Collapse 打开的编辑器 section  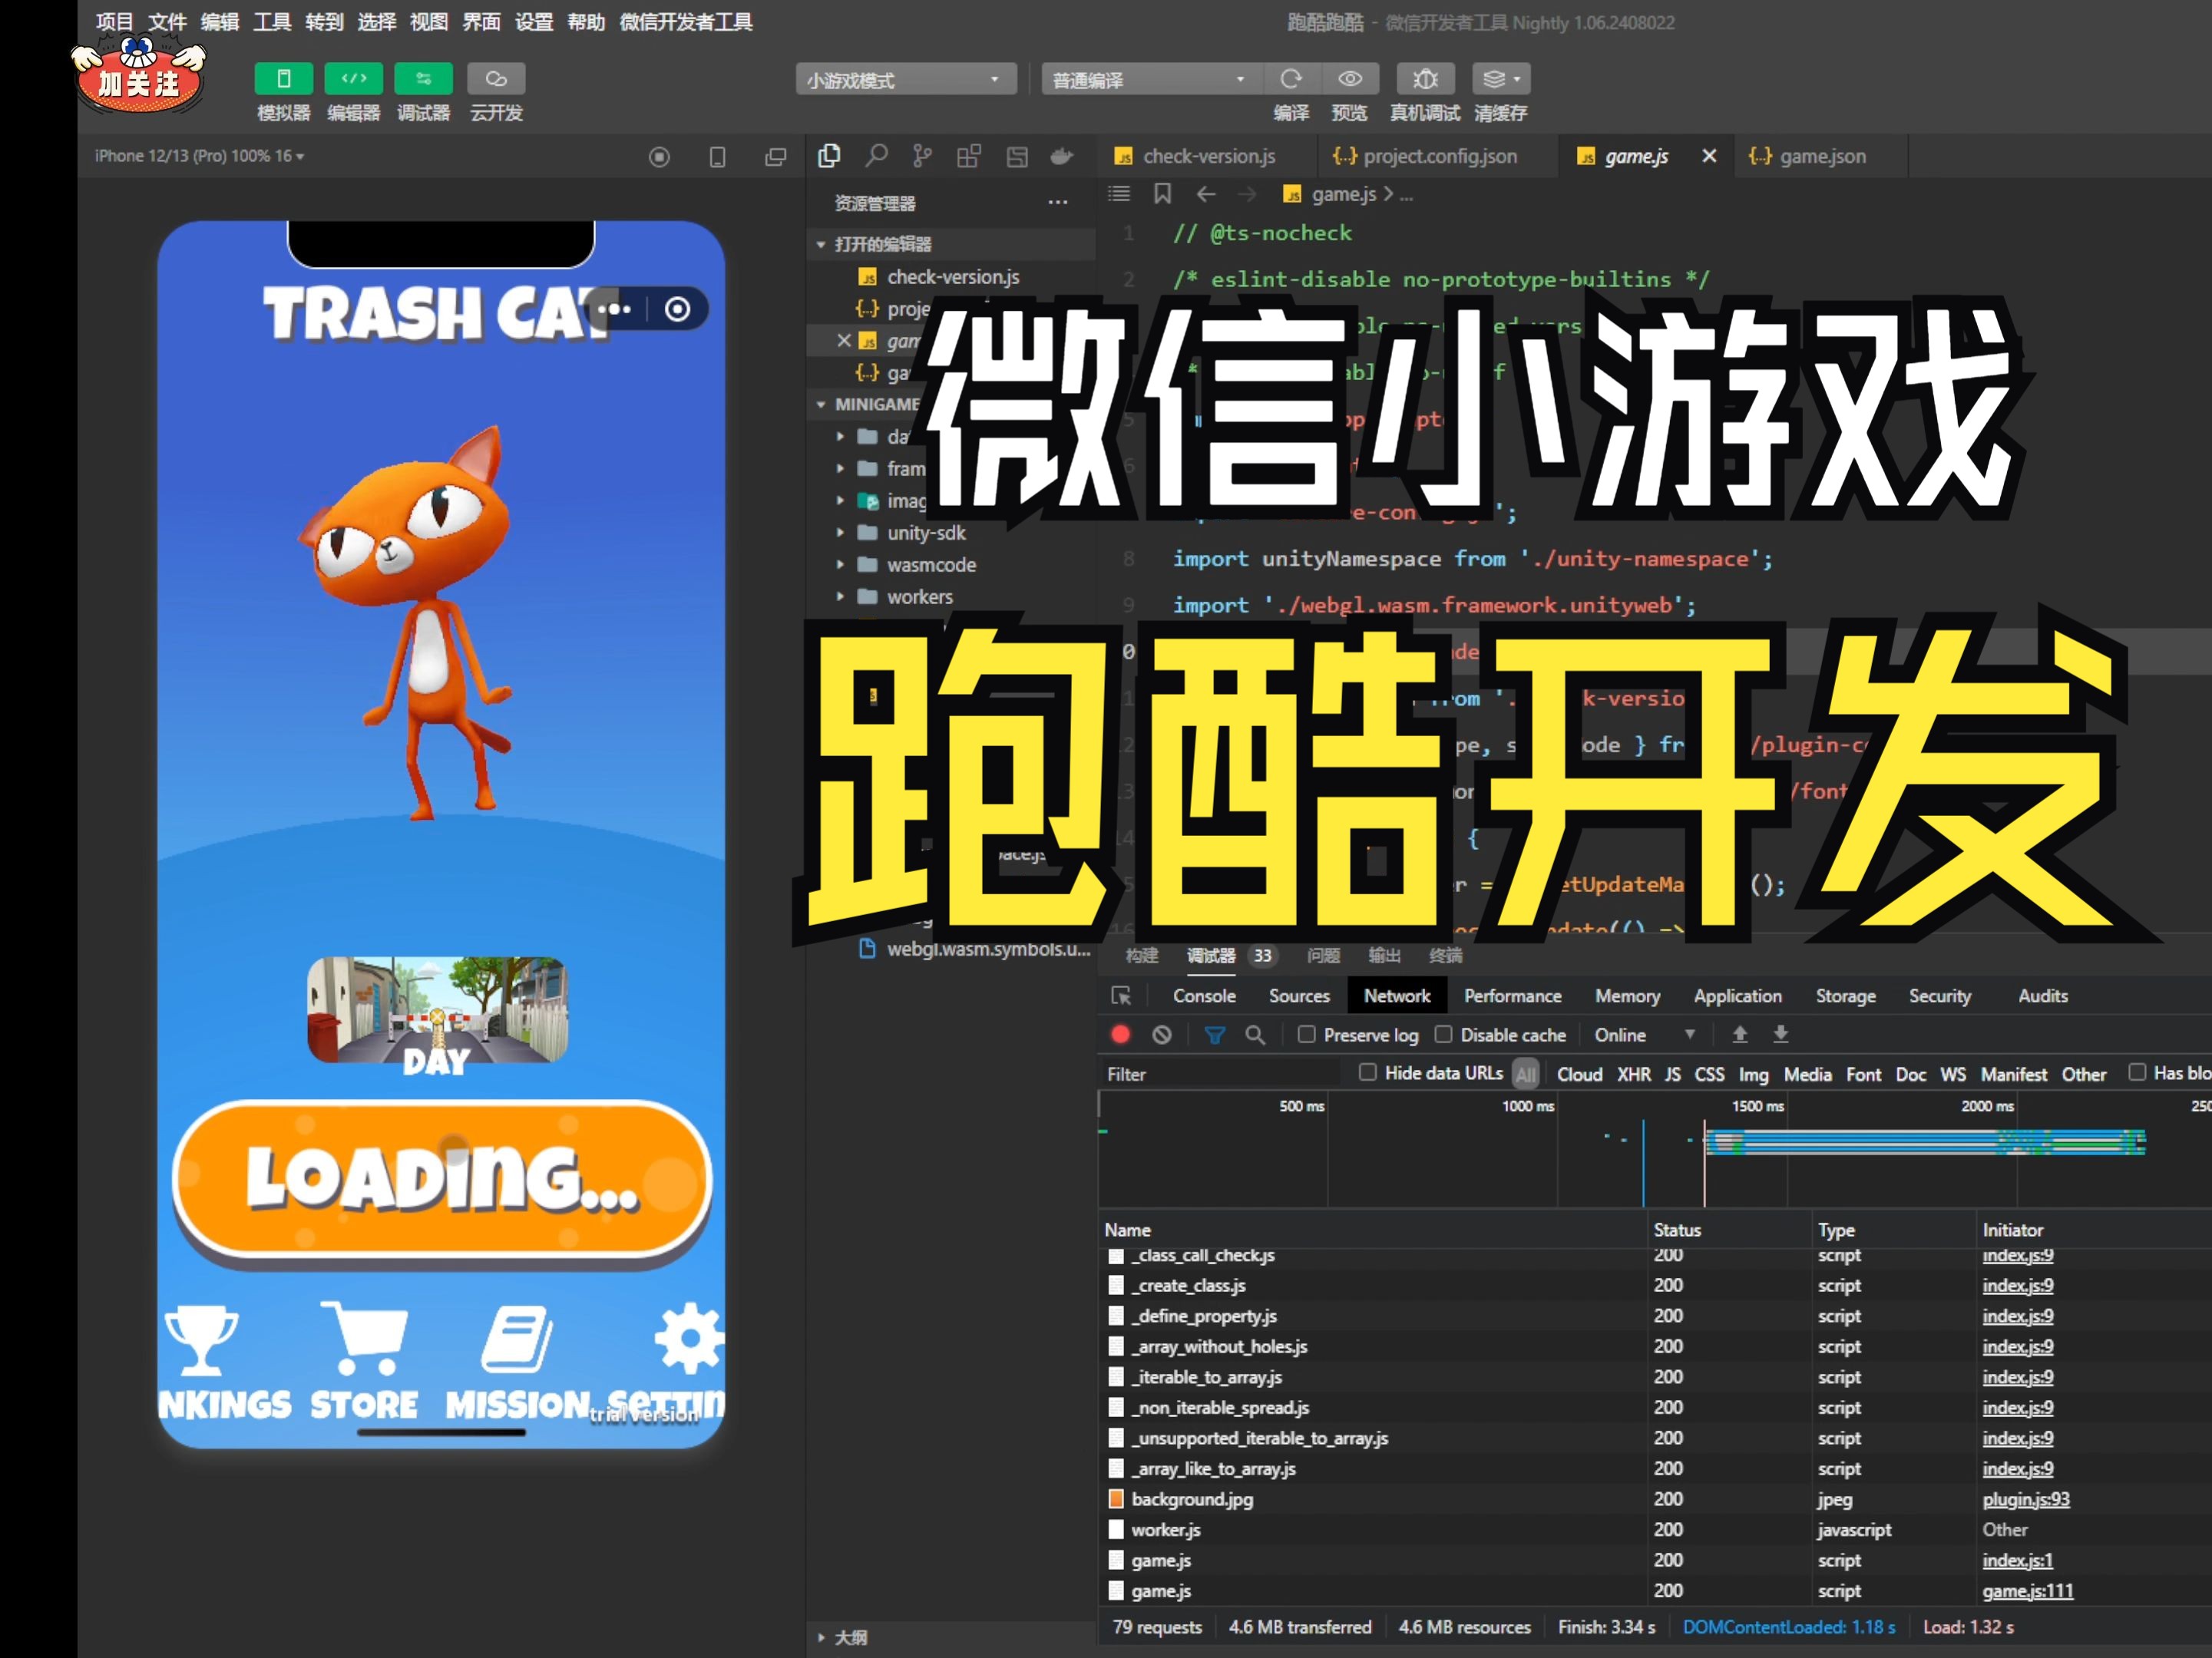pyautogui.click(x=951, y=244)
